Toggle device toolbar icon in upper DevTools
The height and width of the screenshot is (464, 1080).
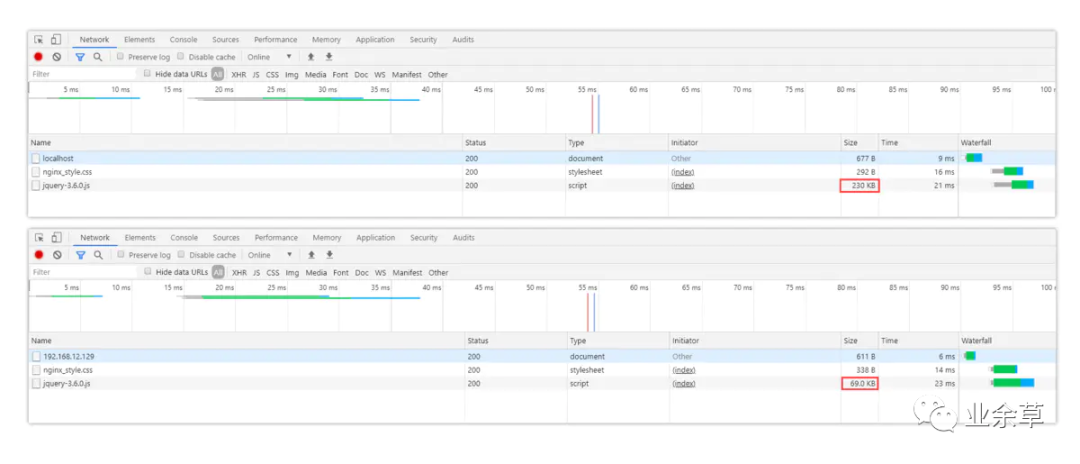tap(56, 40)
